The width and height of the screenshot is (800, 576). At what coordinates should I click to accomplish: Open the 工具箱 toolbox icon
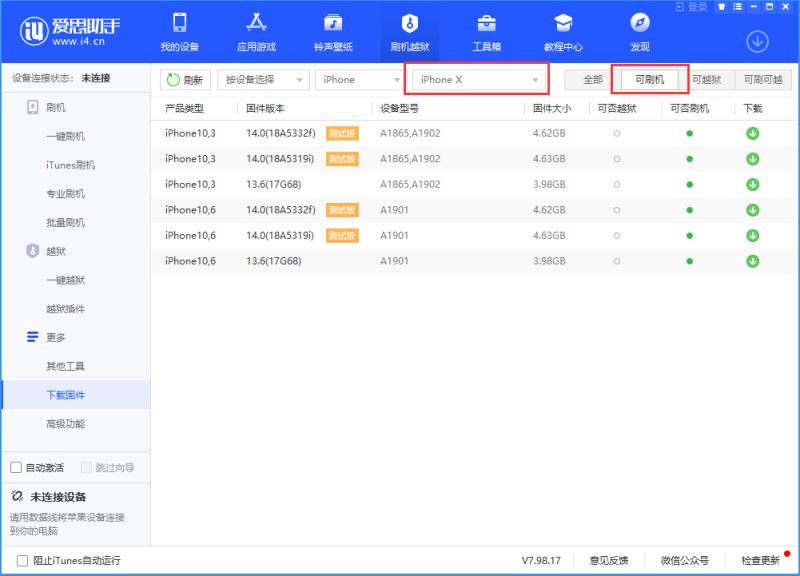[486, 23]
